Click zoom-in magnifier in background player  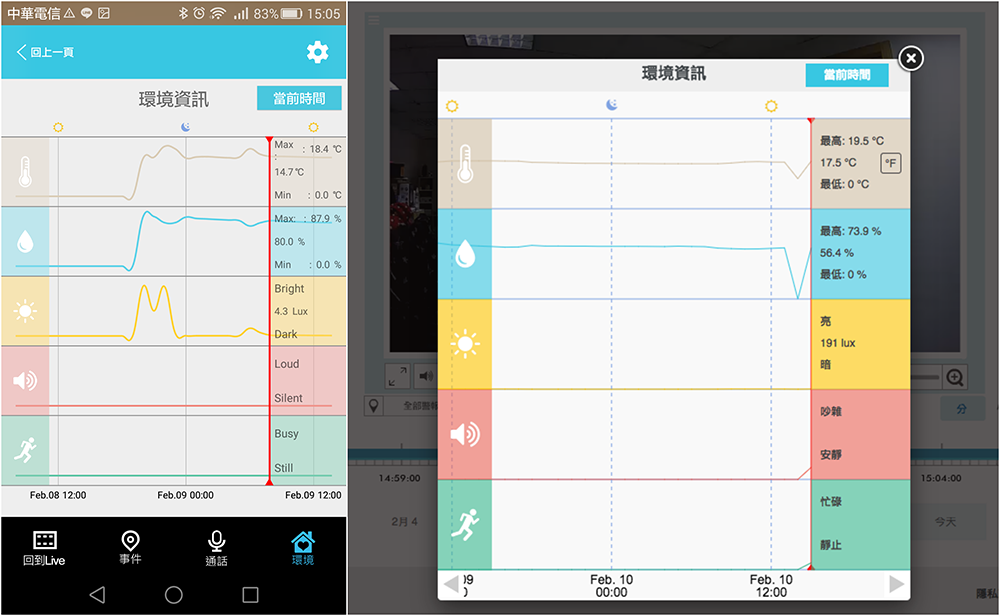[955, 378]
